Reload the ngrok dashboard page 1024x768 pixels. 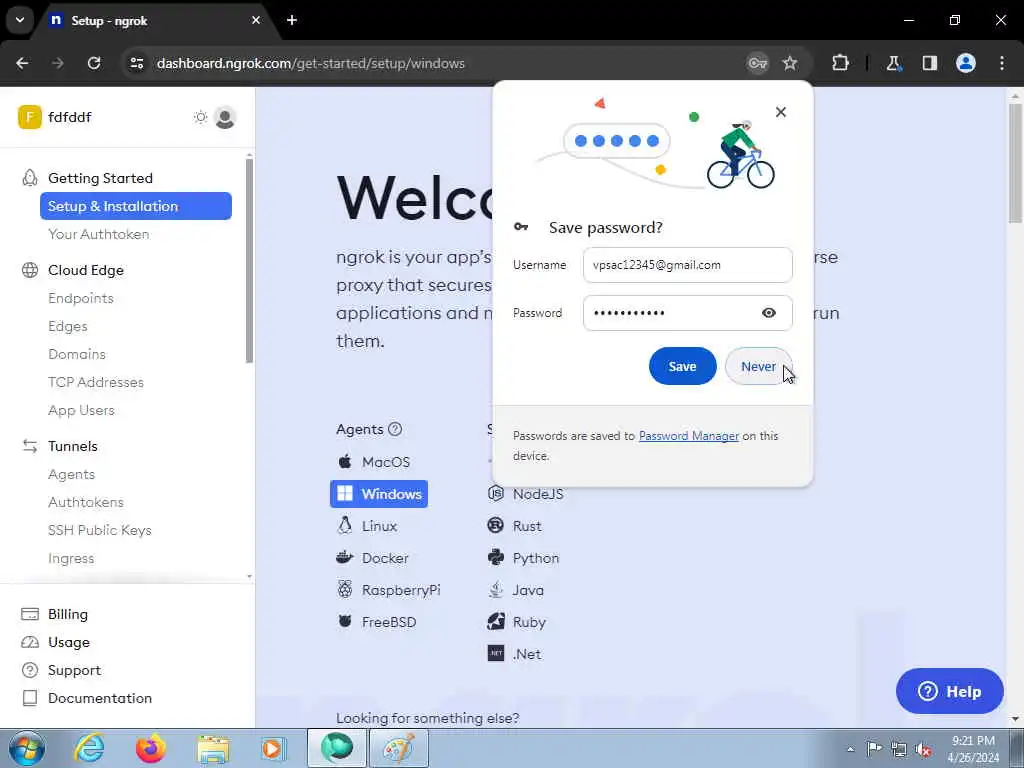[x=94, y=63]
